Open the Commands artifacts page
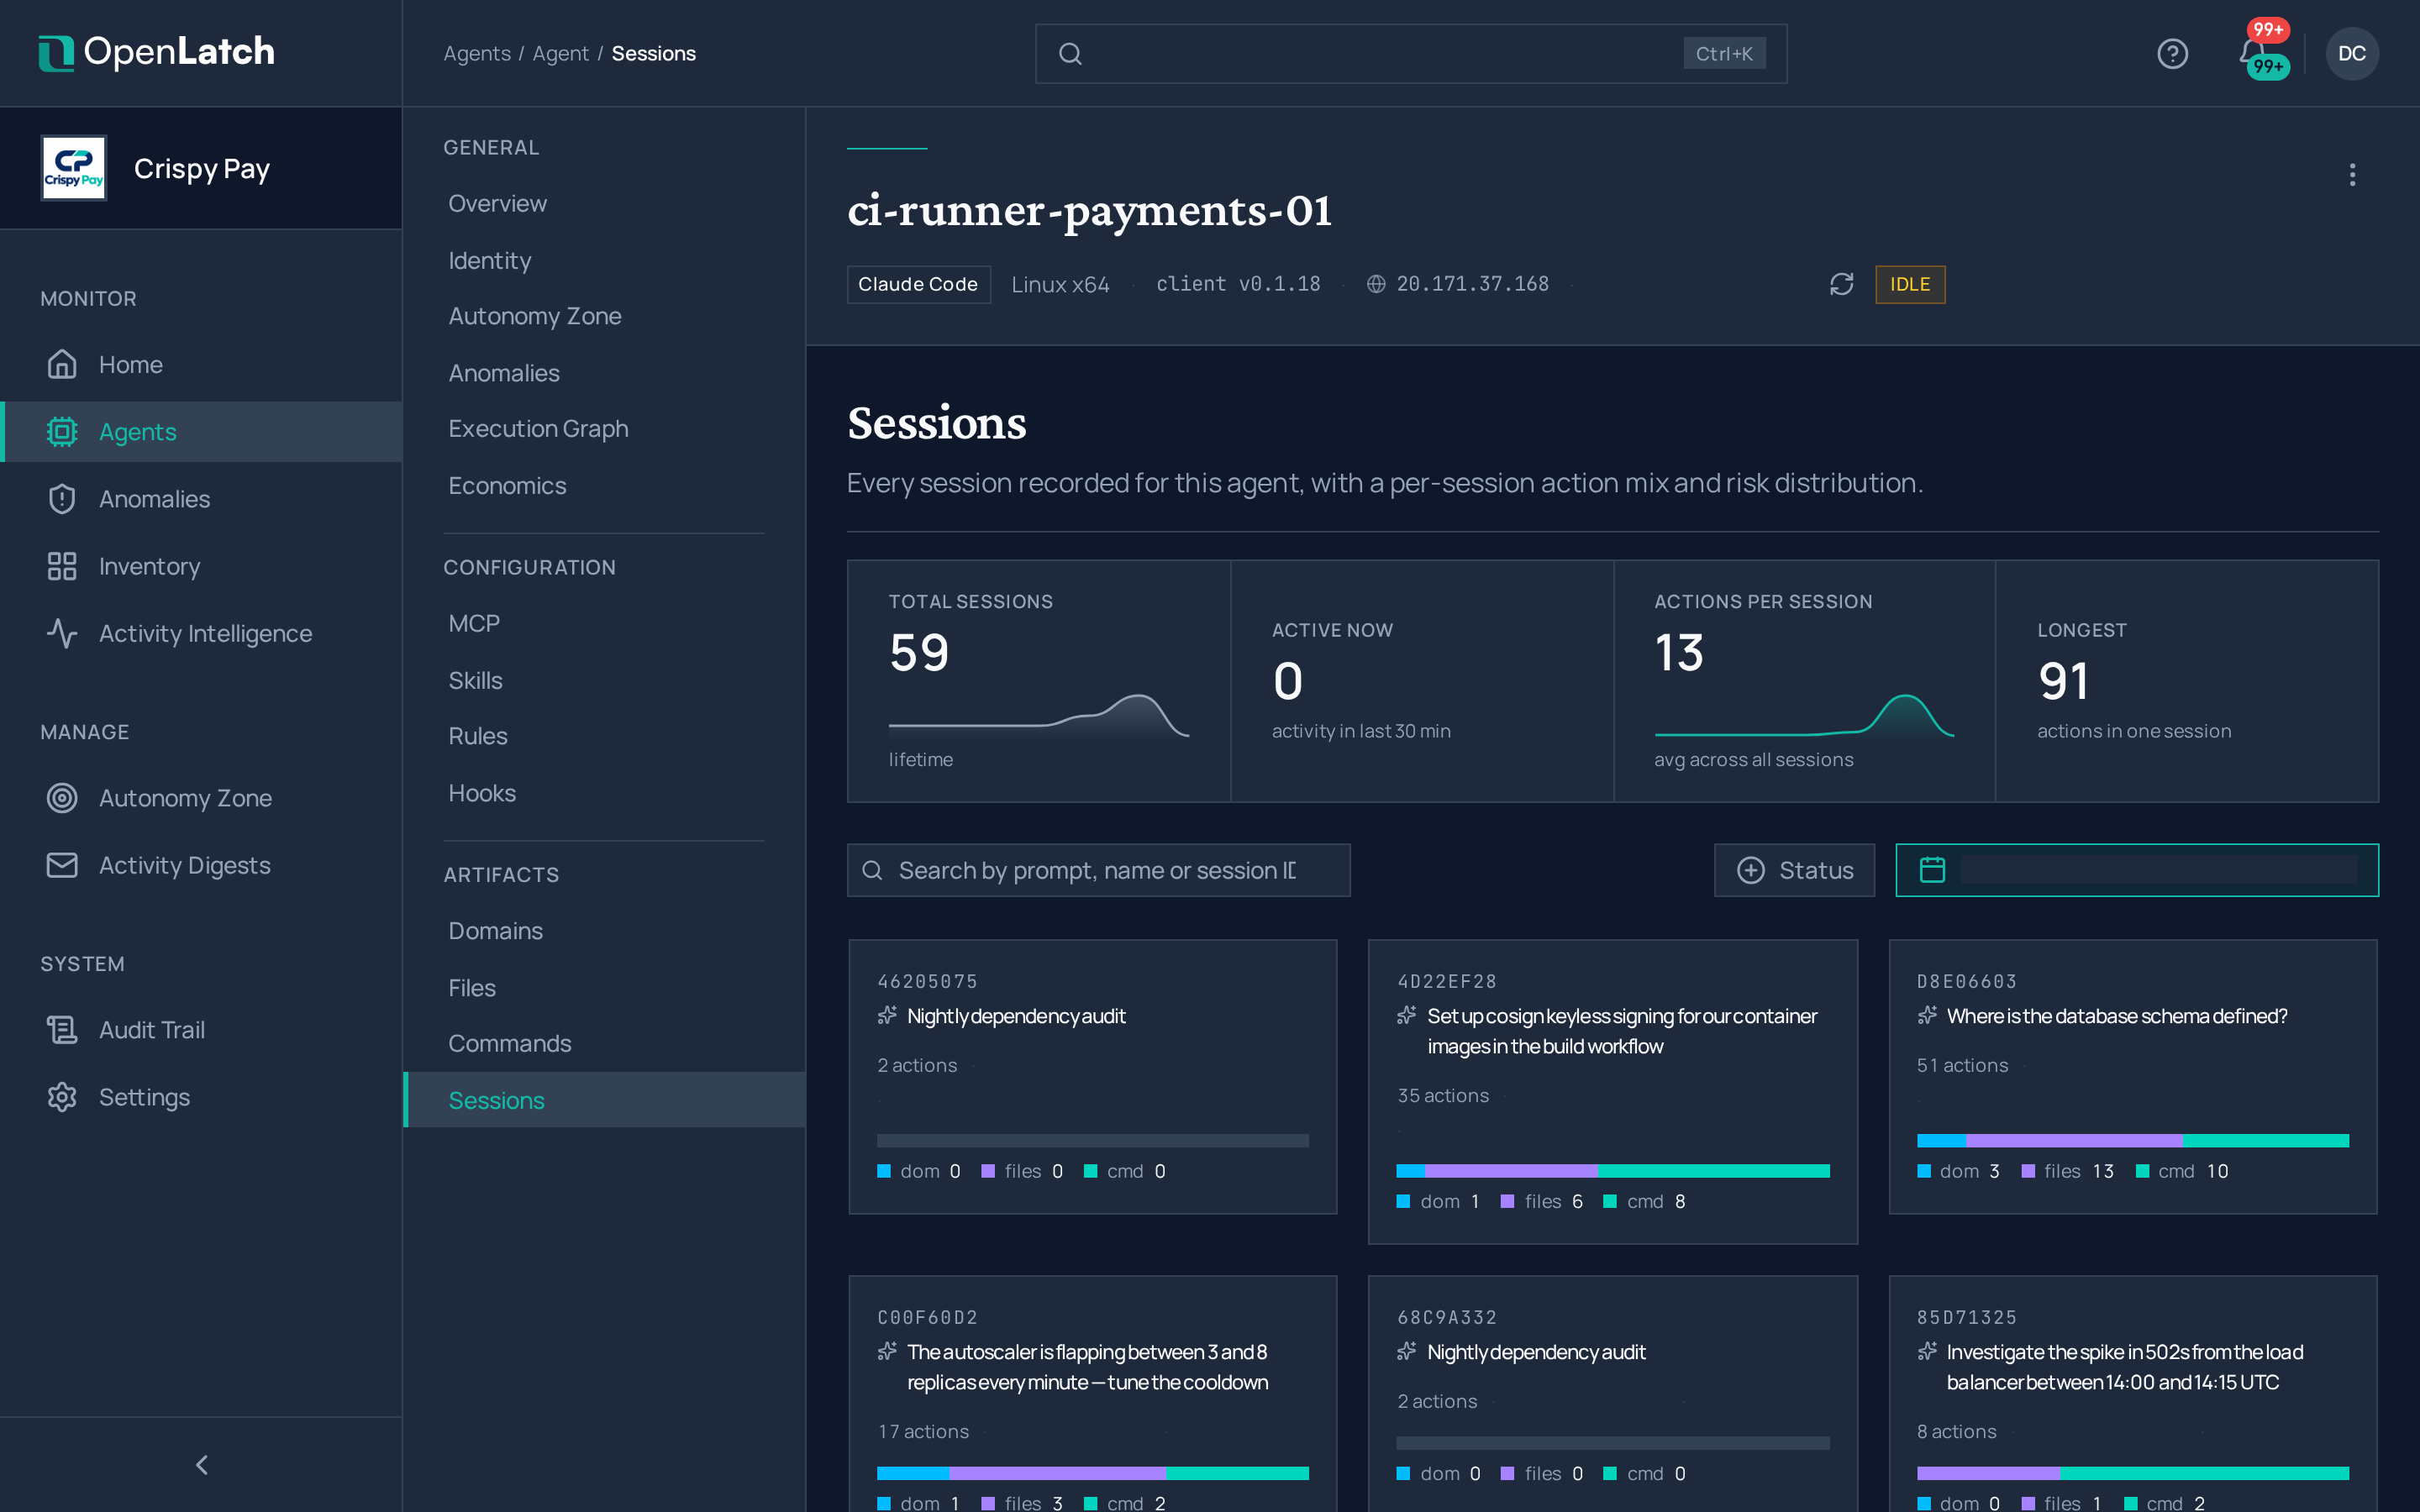Image resolution: width=2420 pixels, height=1512 pixels. 604,1044
